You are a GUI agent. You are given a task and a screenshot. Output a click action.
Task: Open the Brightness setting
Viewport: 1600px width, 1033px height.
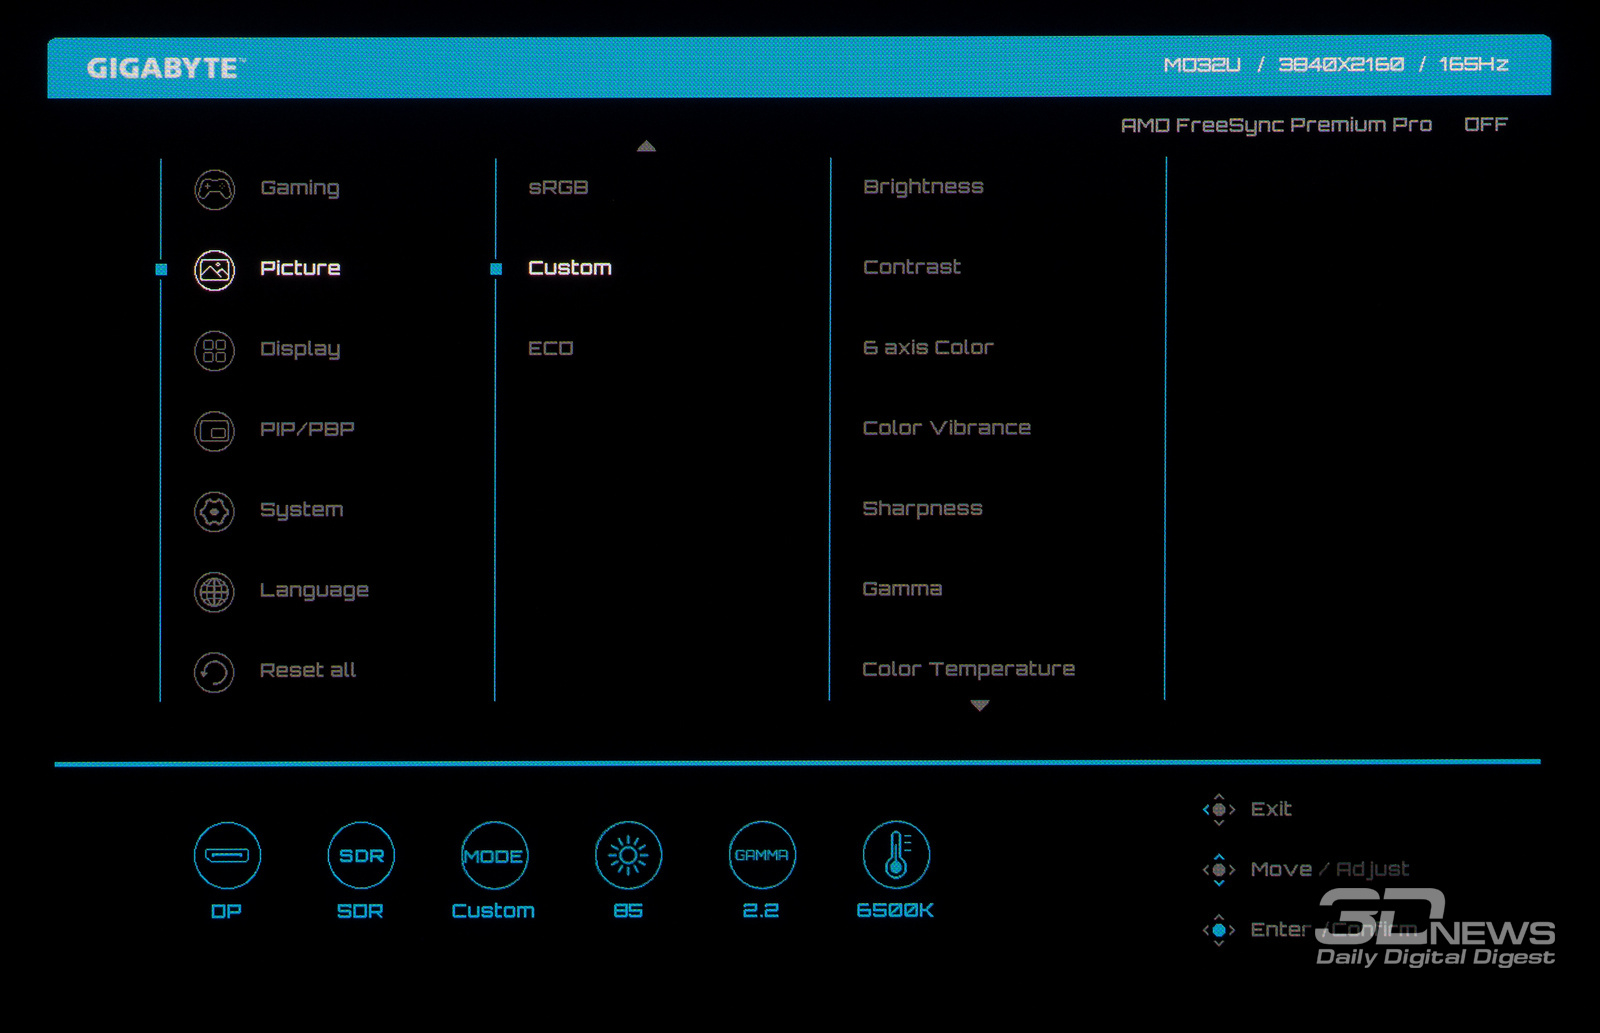tap(923, 187)
